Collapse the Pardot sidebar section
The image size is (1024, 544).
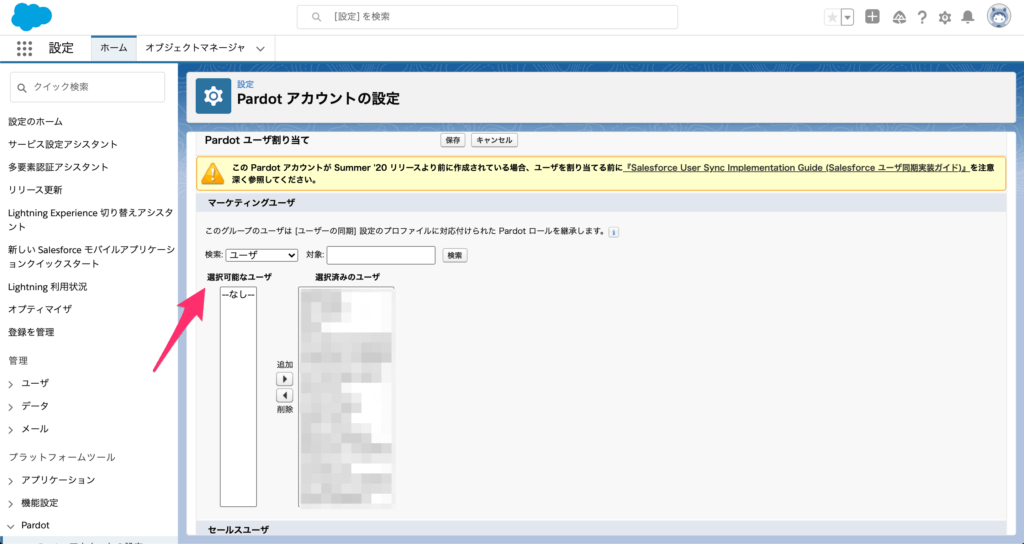click(10, 526)
